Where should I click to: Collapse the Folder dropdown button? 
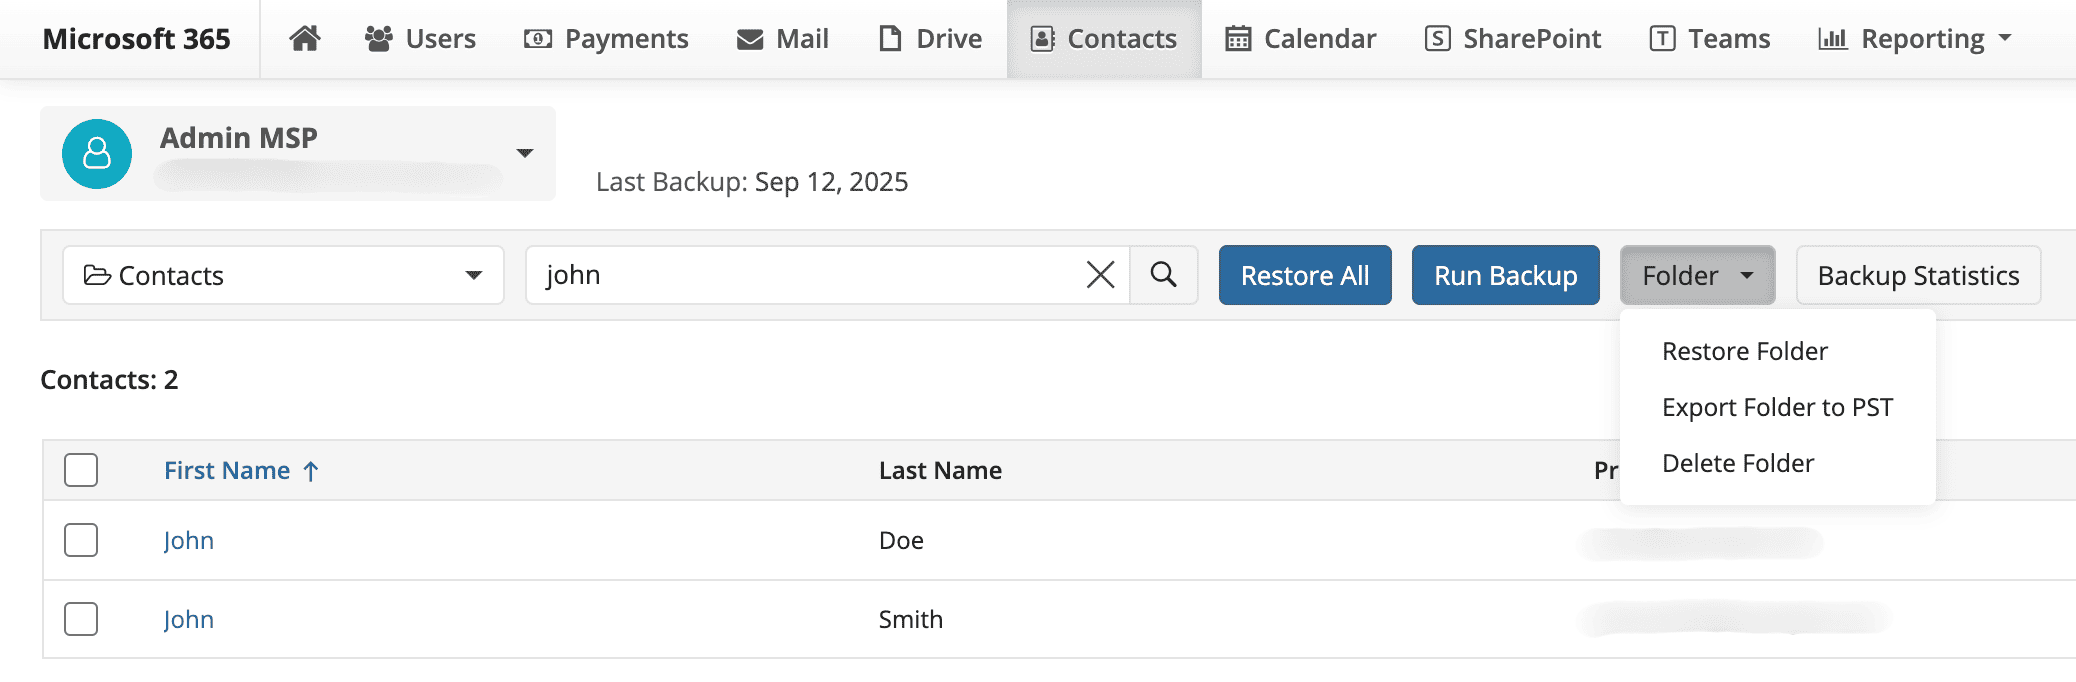(x=1697, y=275)
